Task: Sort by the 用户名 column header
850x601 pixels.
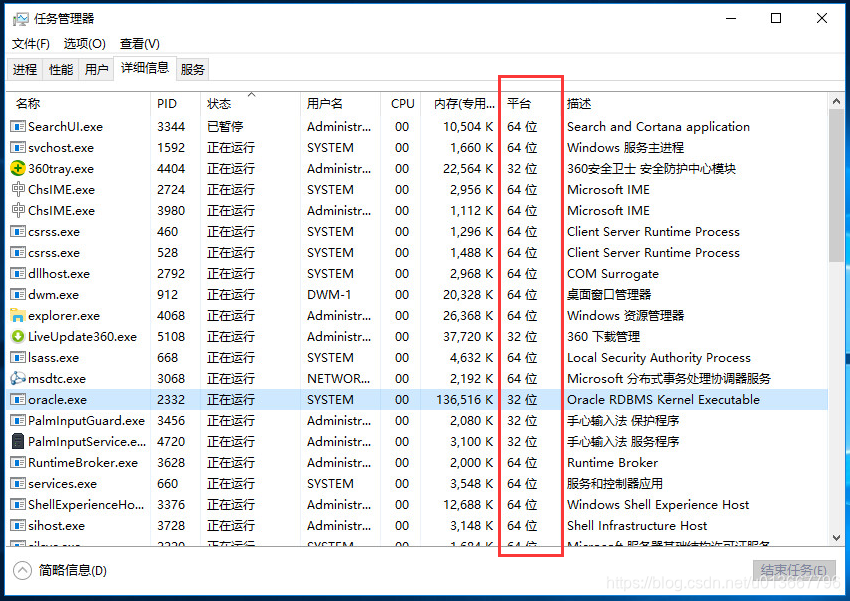Action: 340,104
